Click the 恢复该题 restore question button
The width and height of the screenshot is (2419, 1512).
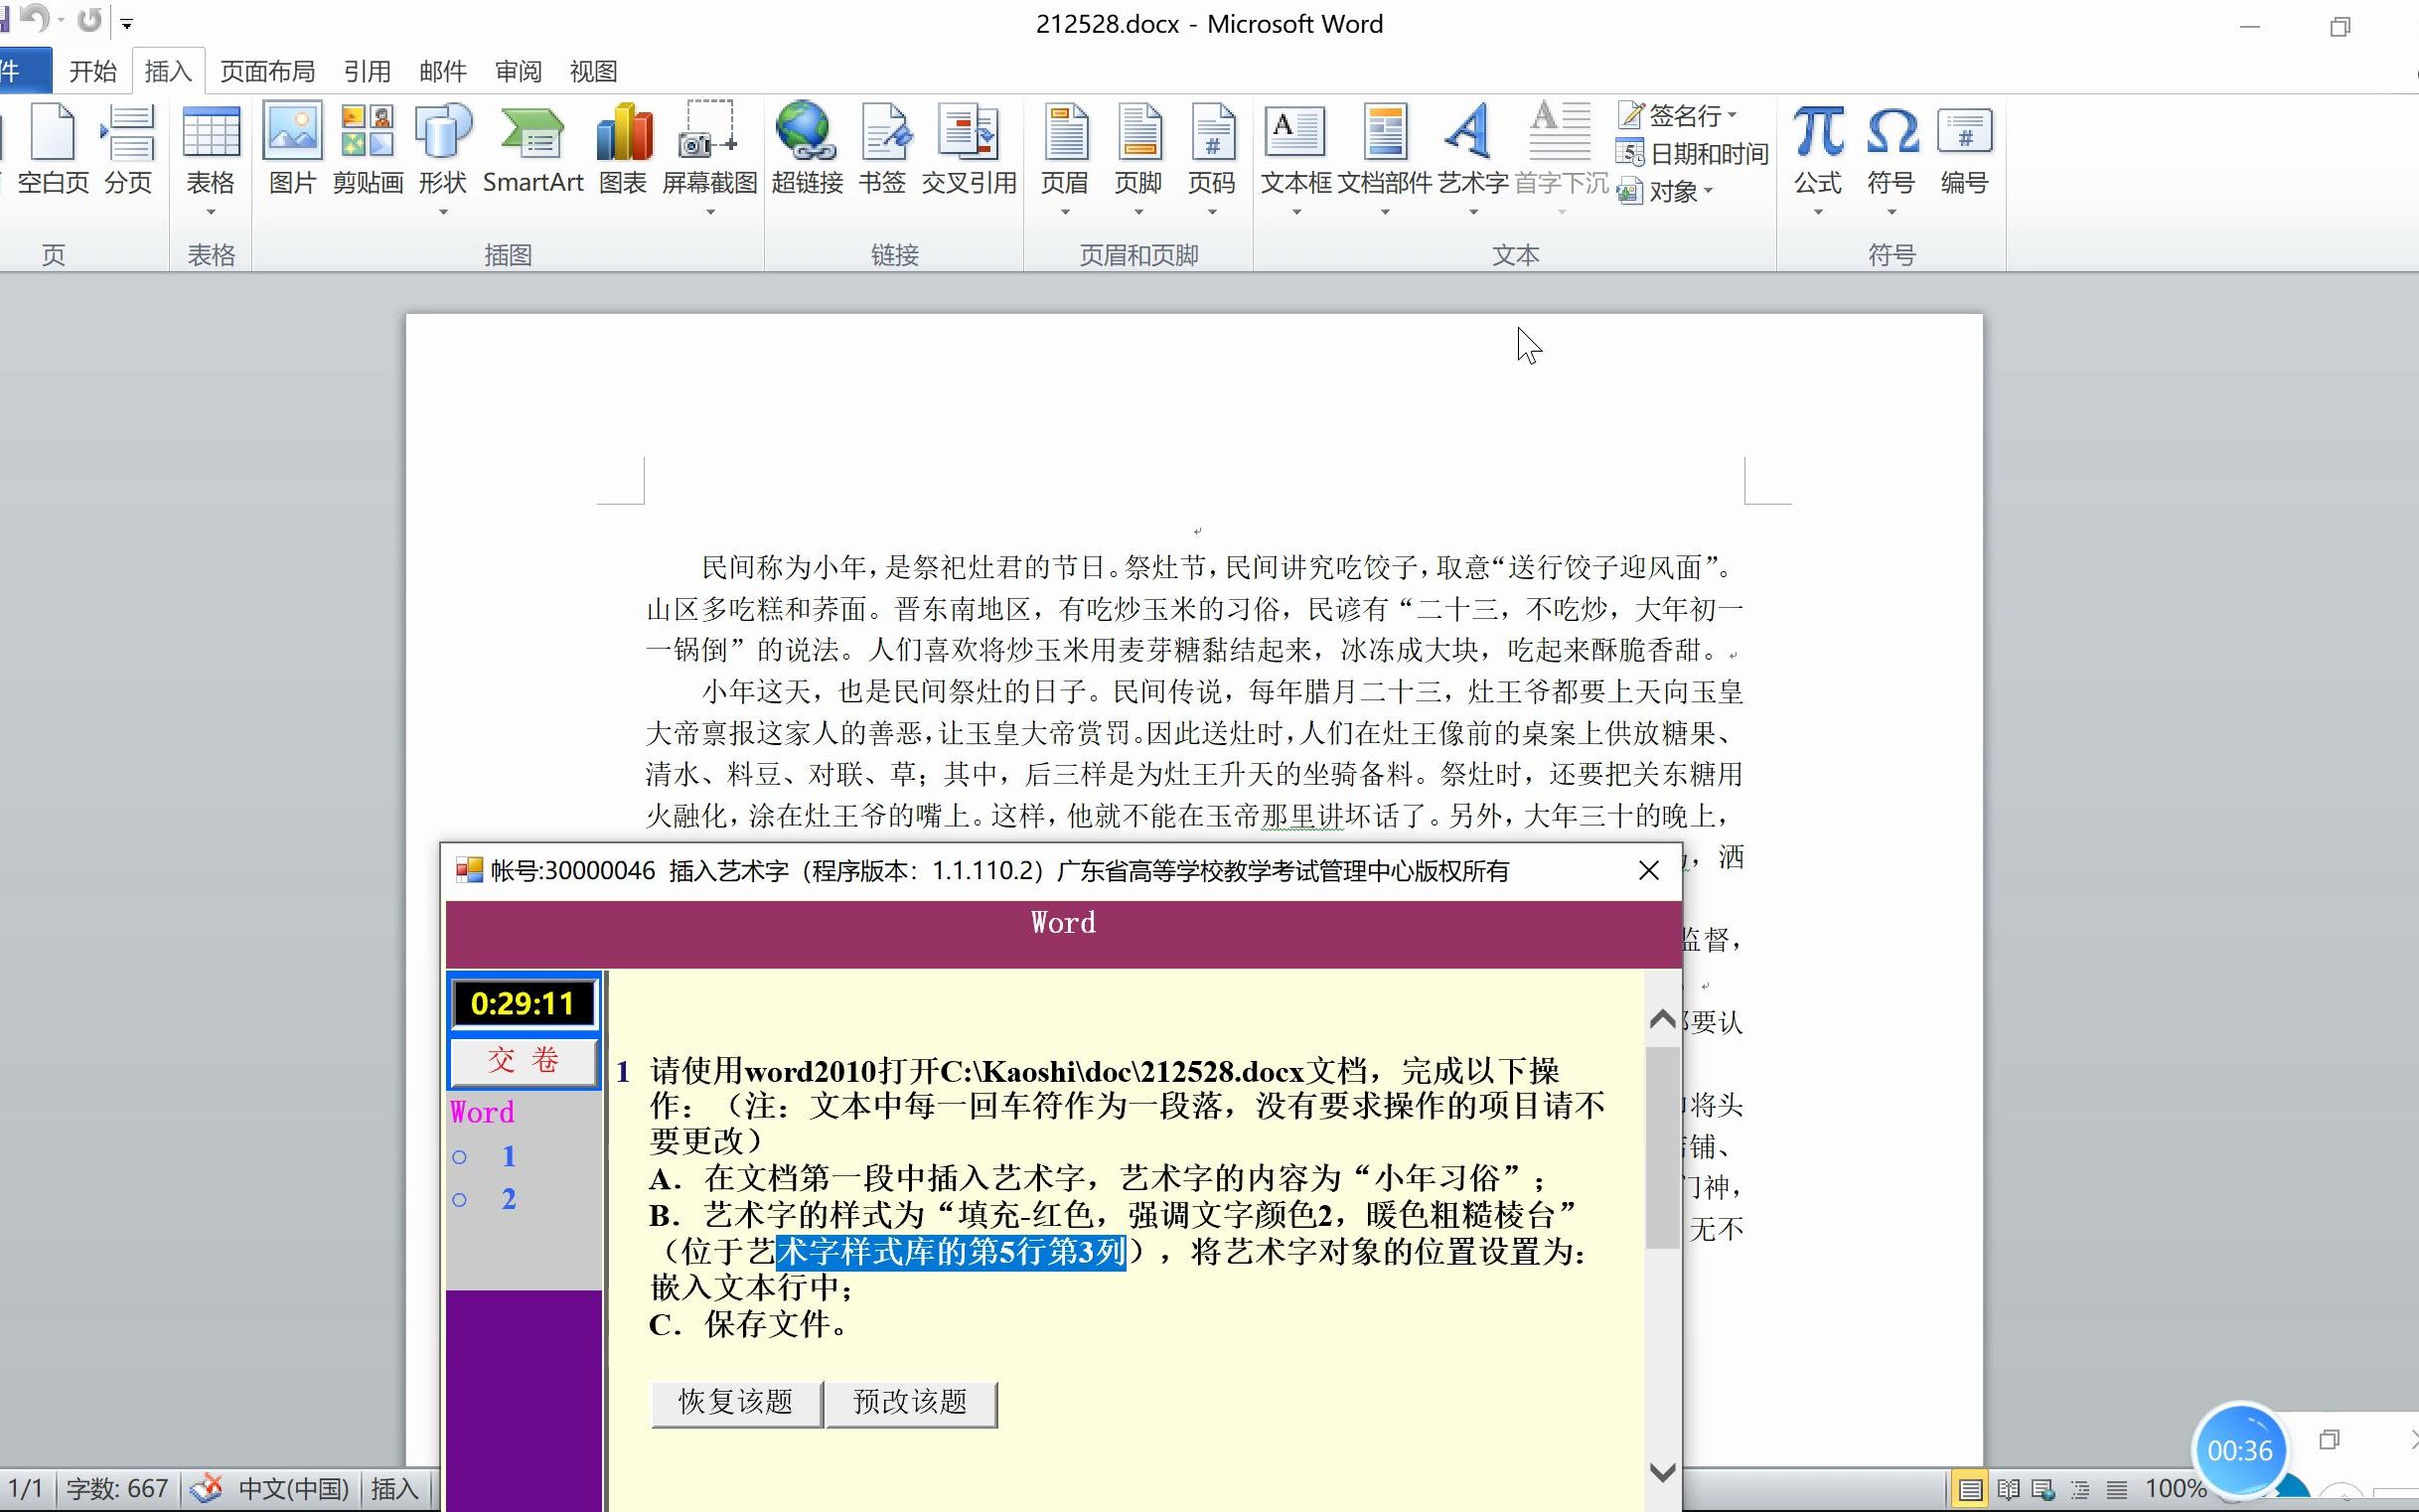point(736,1403)
